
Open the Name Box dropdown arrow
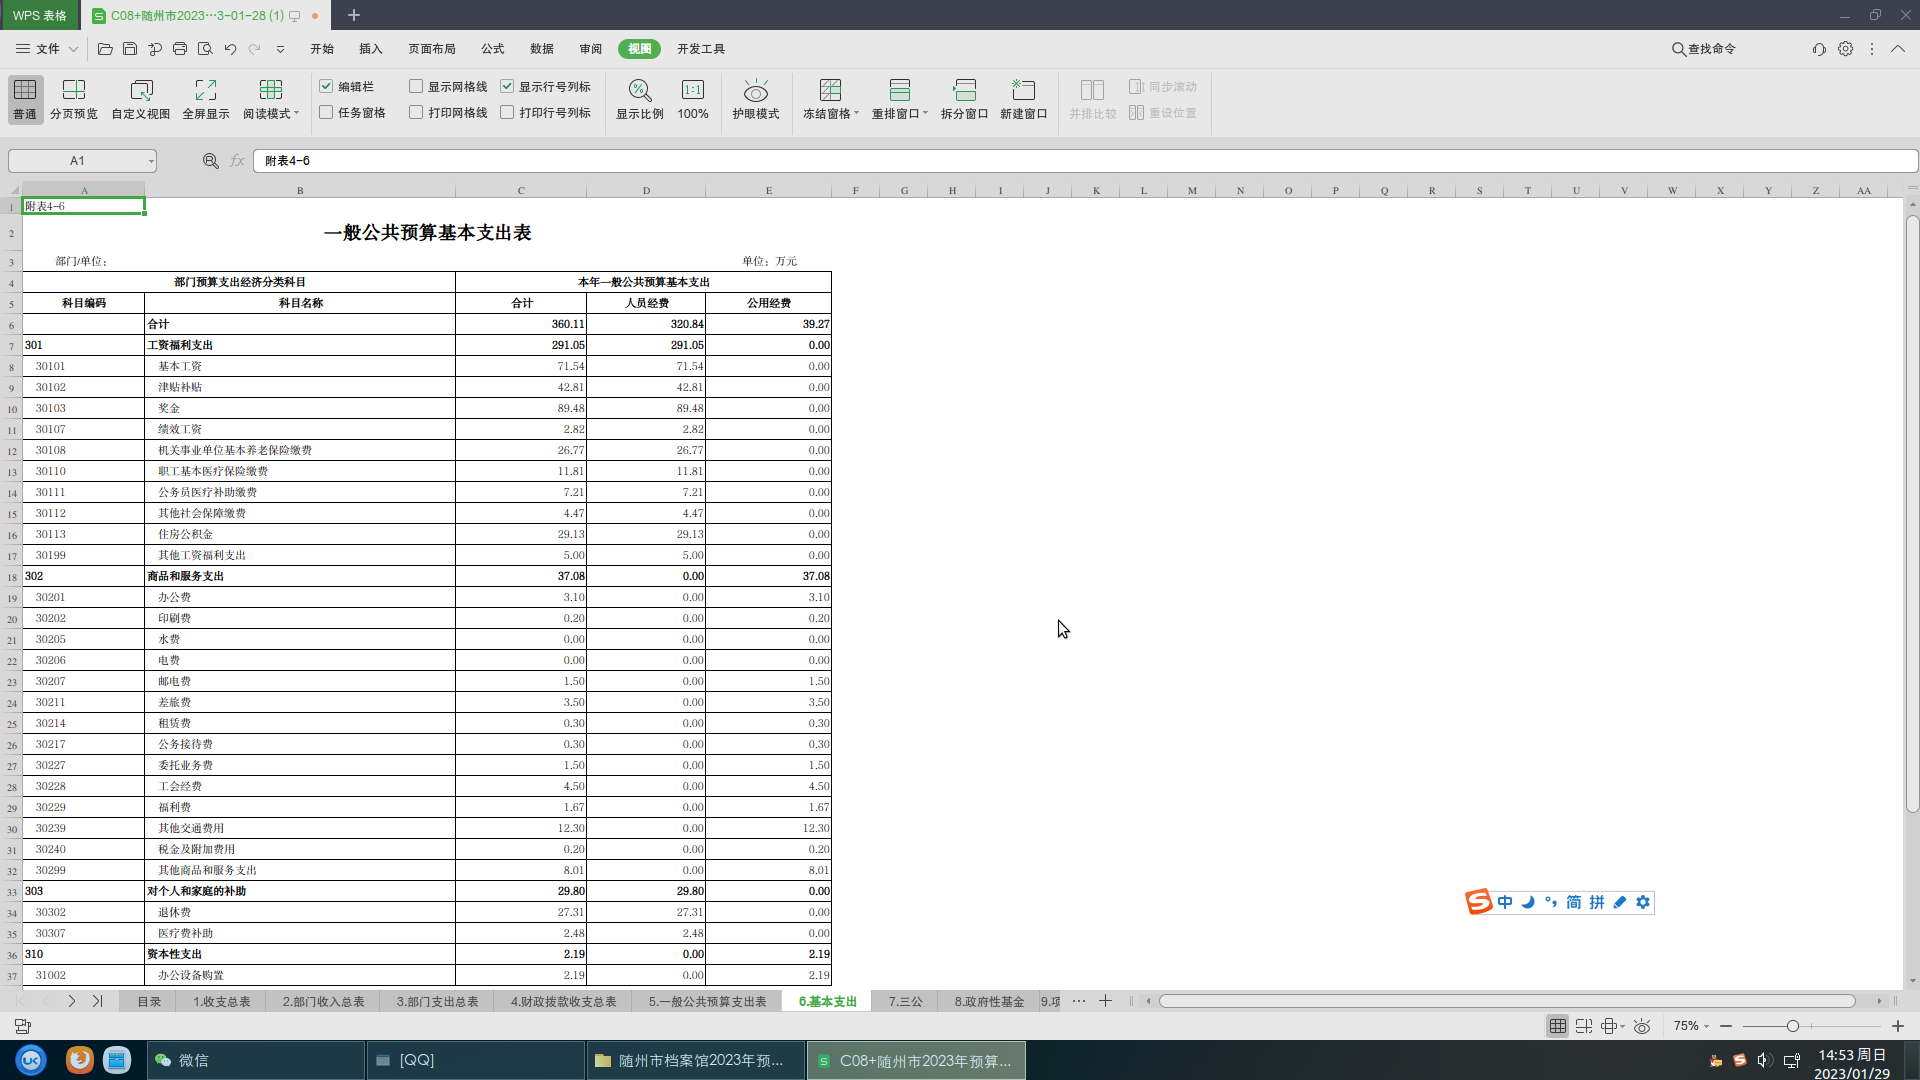coord(151,161)
